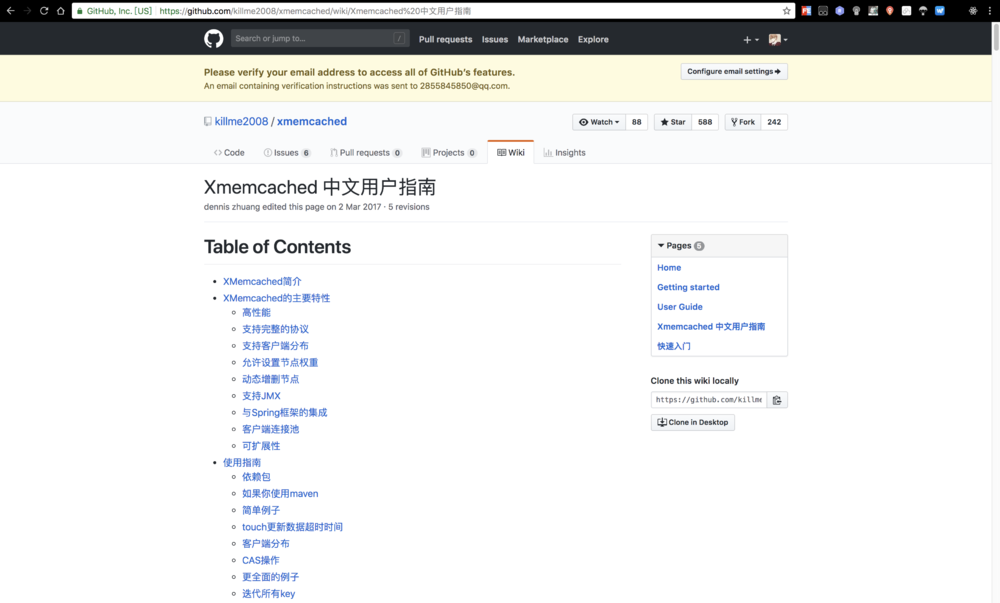Jump to 更全面的例子 section
This screenshot has width=1000, height=603.
pyautogui.click(x=270, y=577)
